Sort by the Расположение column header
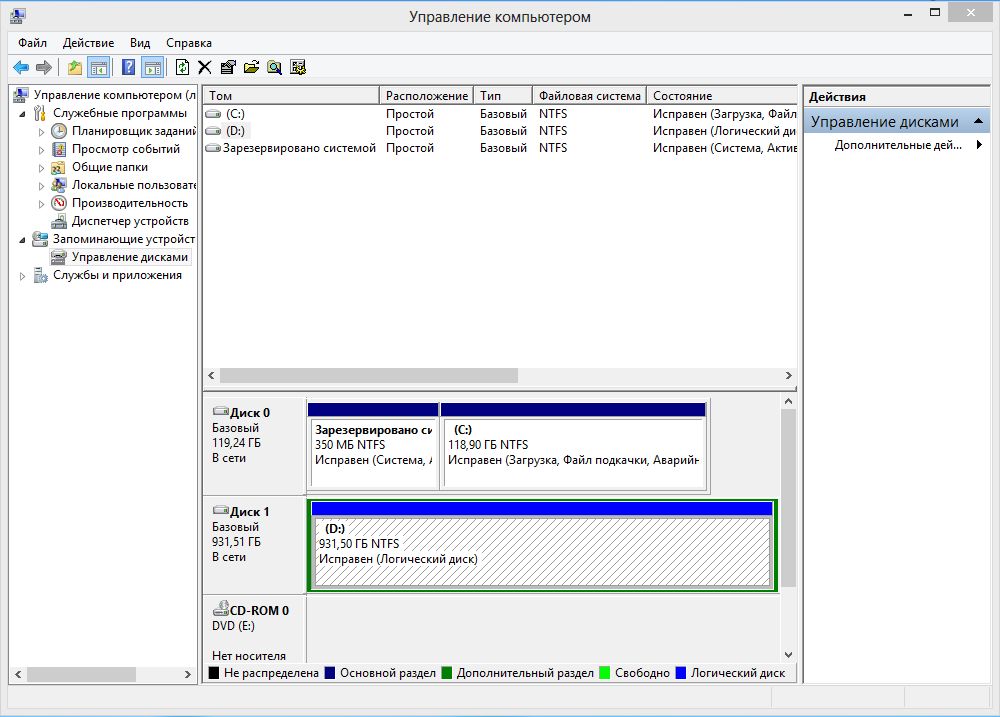This screenshot has height=717, width=1000. (427, 95)
